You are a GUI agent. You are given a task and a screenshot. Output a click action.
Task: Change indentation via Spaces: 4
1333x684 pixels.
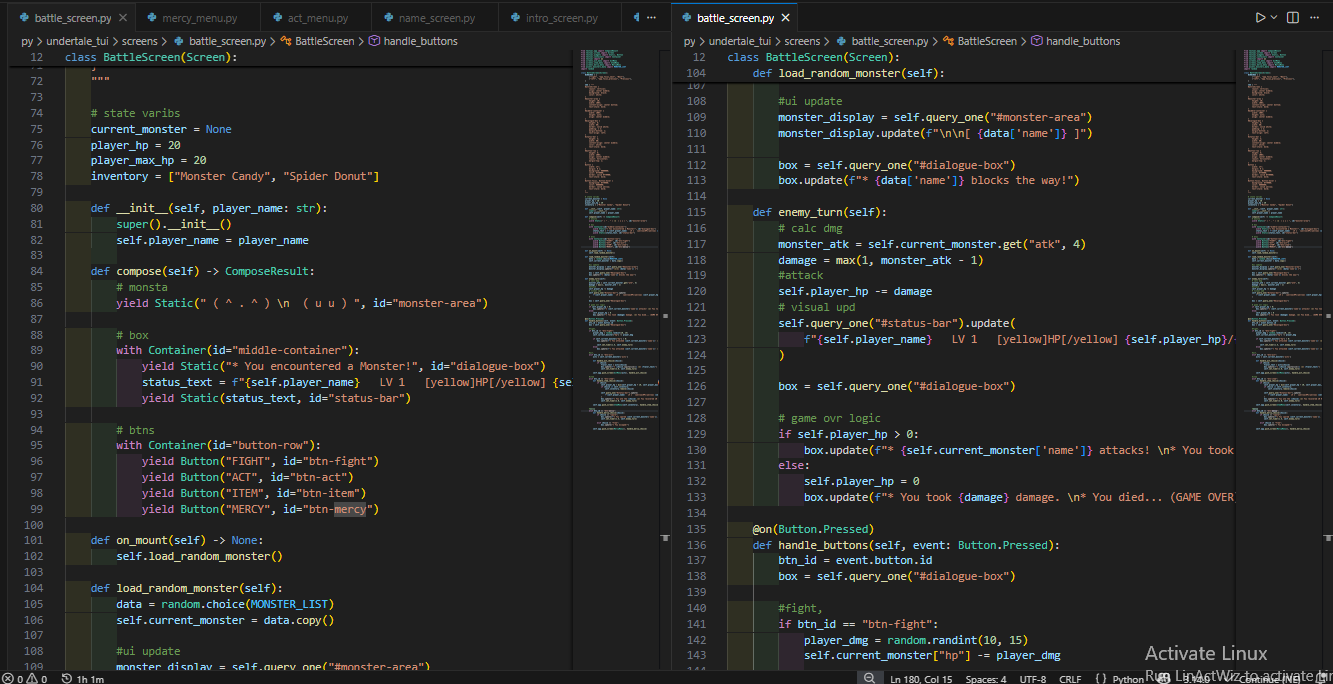(986, 679)
